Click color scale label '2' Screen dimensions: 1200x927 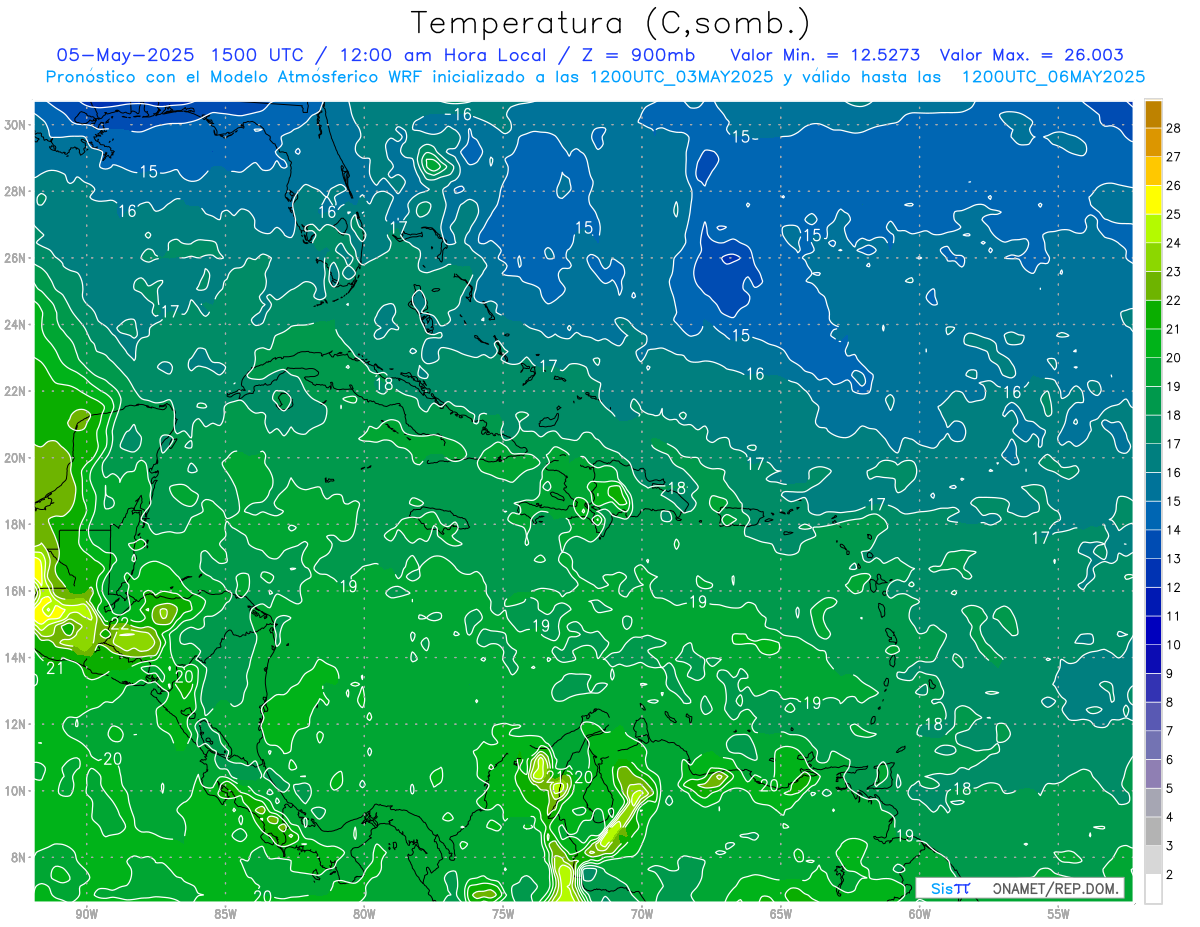(1170, 875)
